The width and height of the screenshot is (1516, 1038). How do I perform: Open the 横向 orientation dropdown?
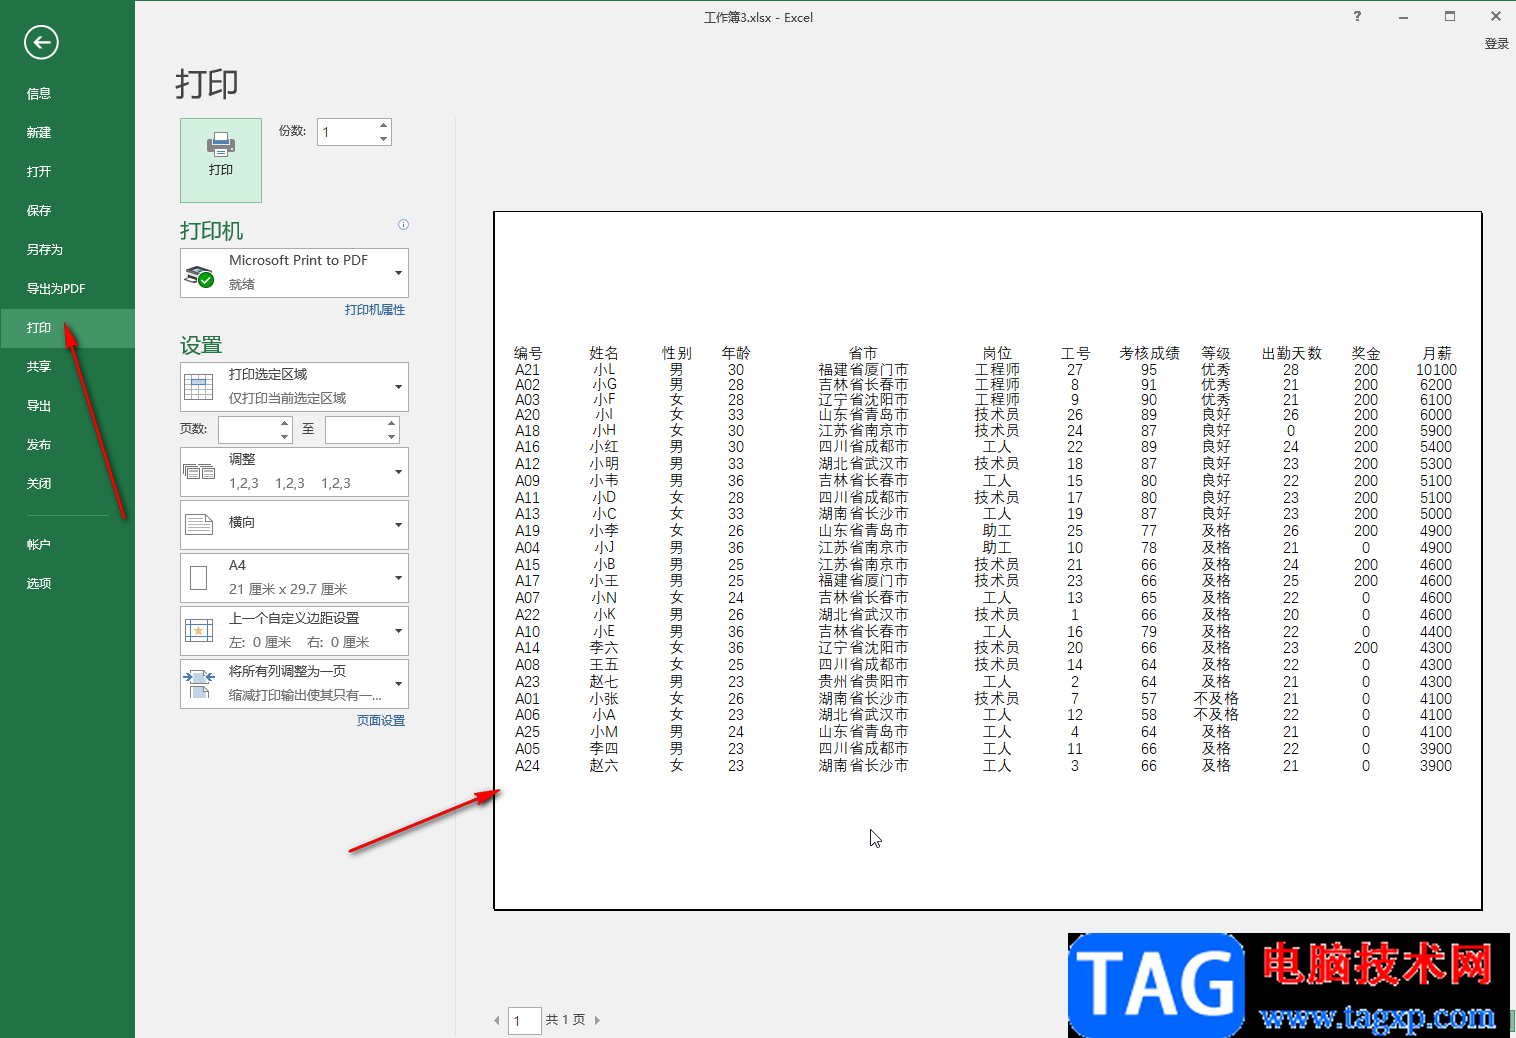click(398, 524)
